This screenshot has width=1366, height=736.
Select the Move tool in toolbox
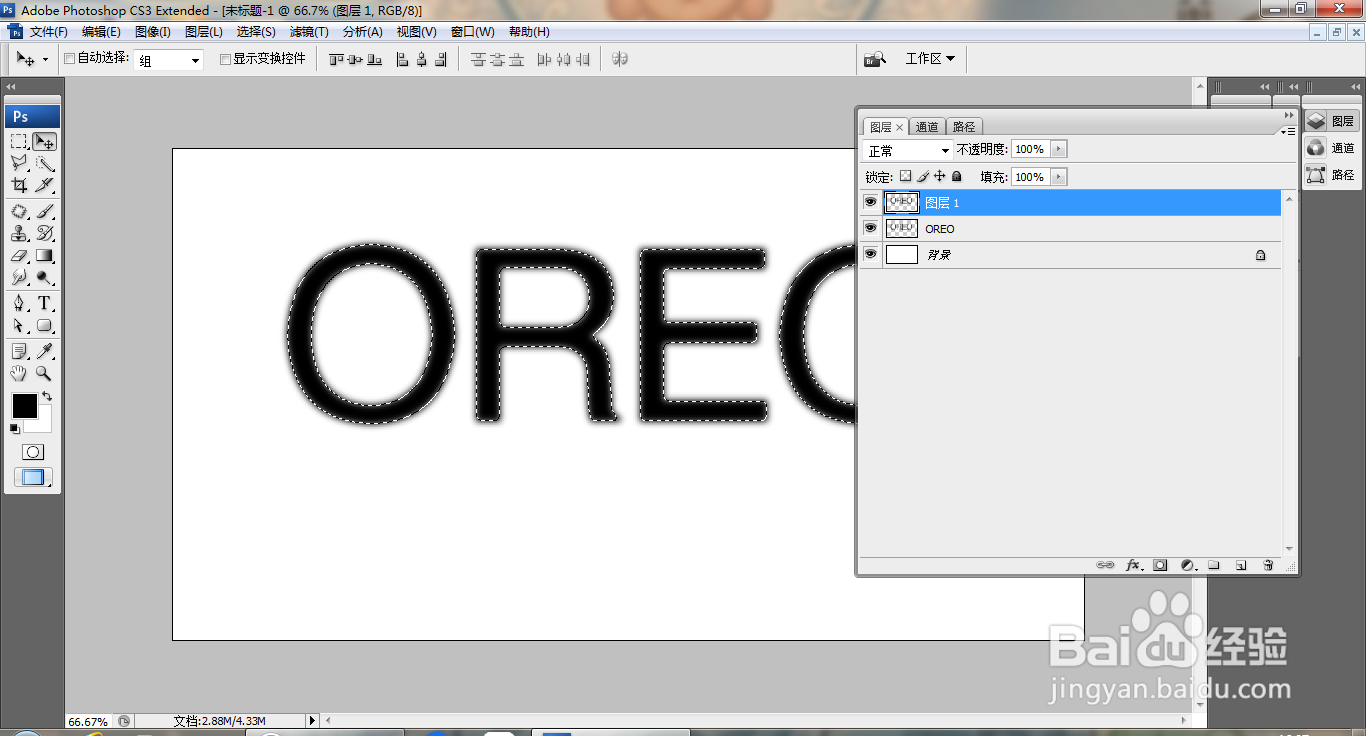click(45, 141)
